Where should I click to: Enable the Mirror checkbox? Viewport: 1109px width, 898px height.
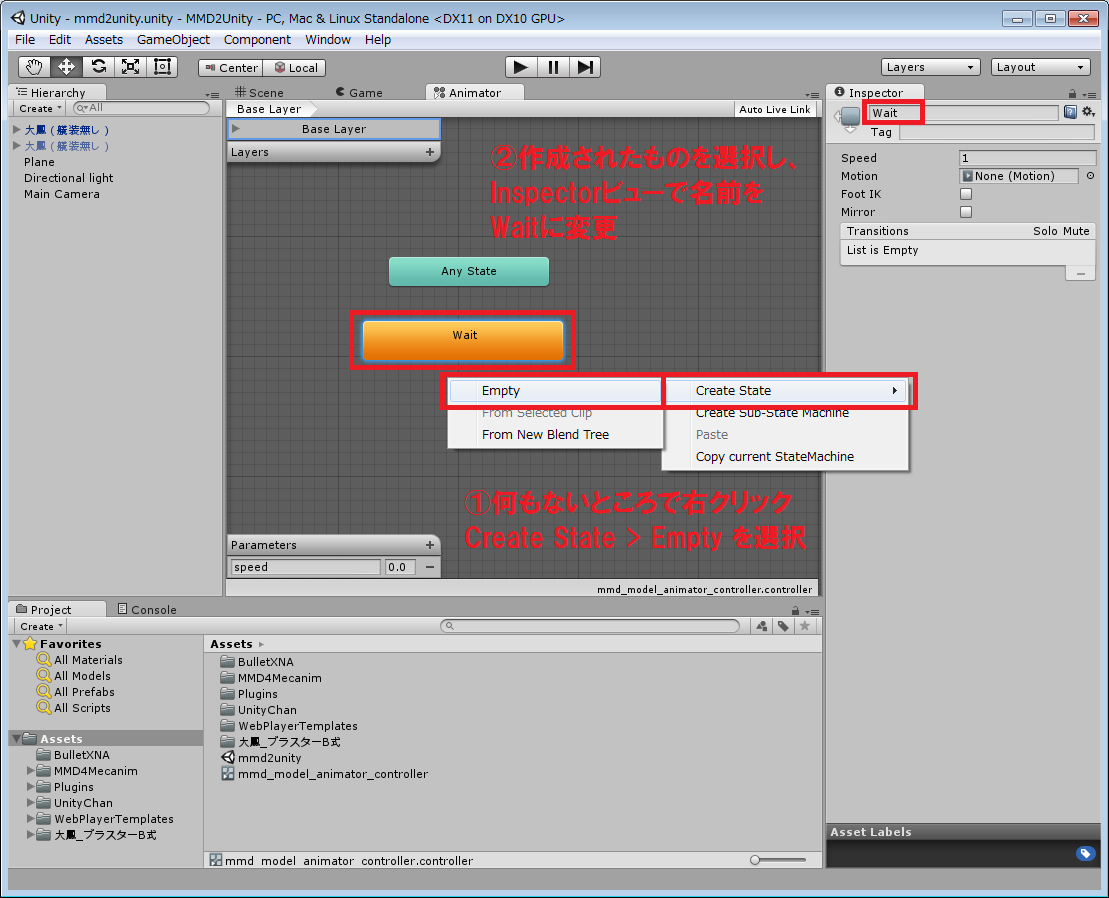pyautogui.click(x=966, y=212)
